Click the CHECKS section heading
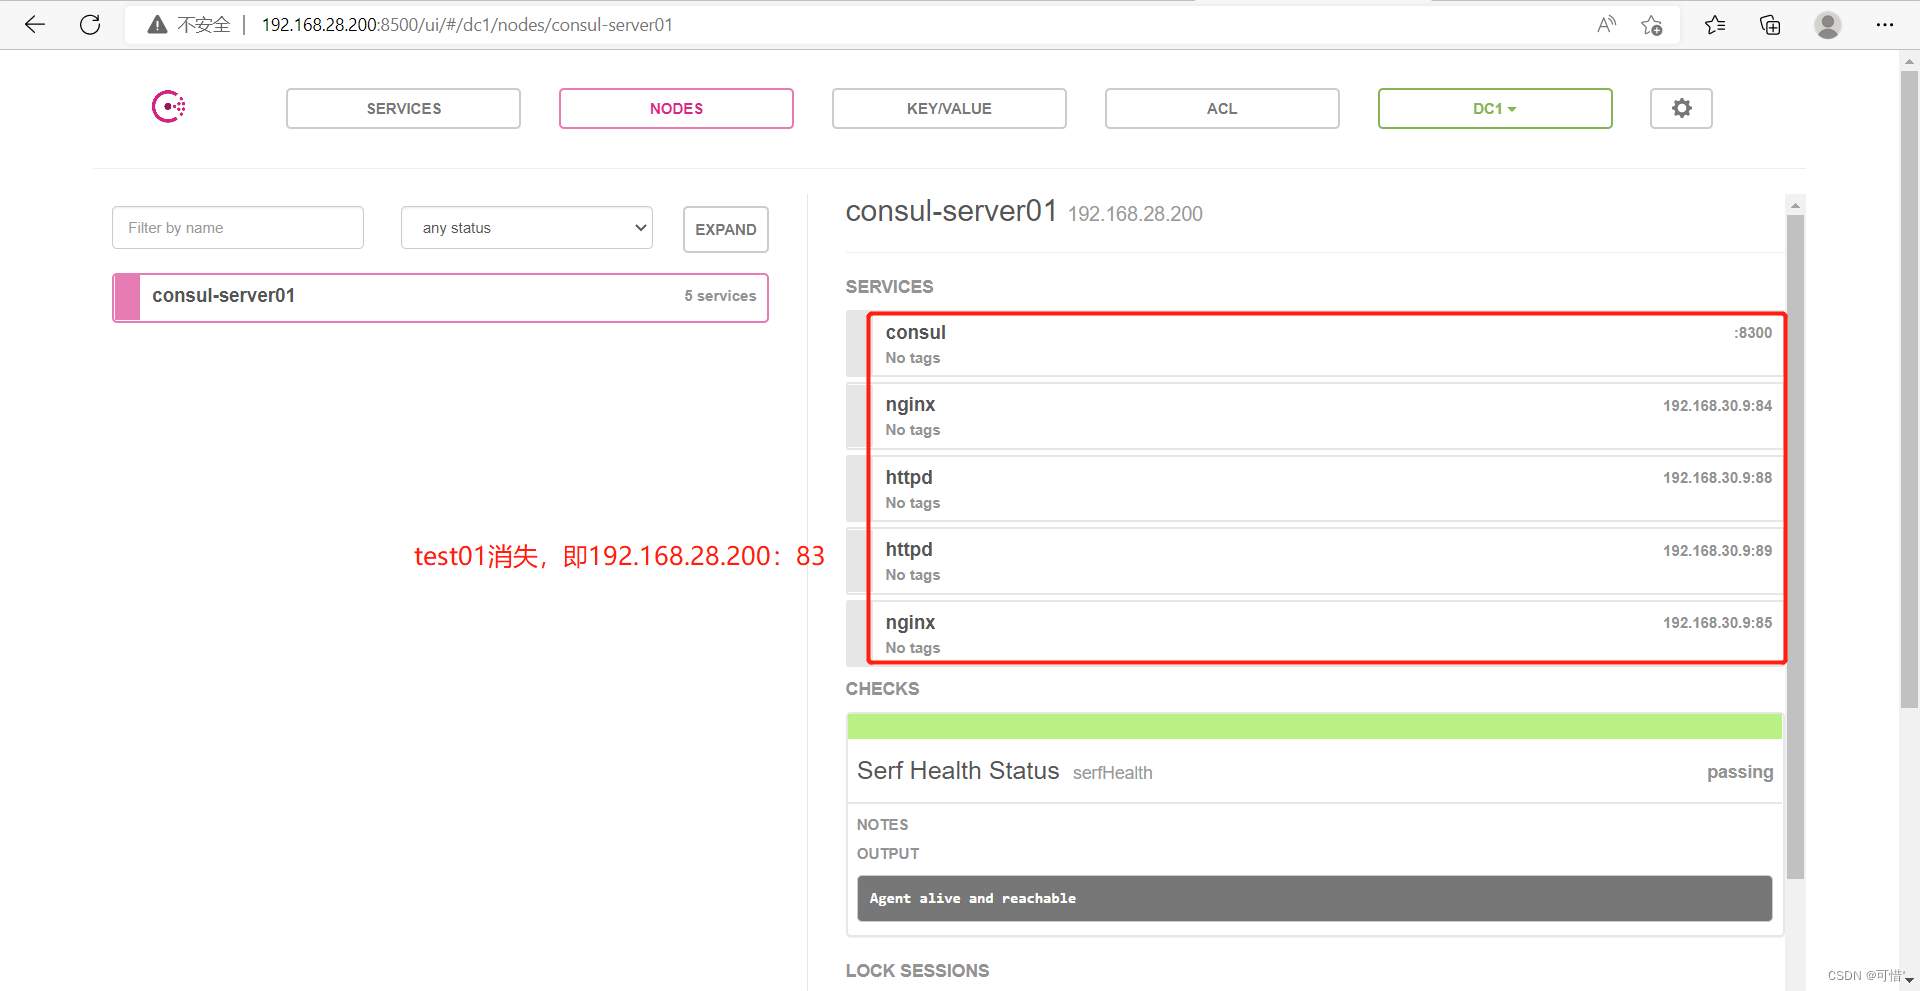Screen dimensions: 1920x991 click(882, 689)
